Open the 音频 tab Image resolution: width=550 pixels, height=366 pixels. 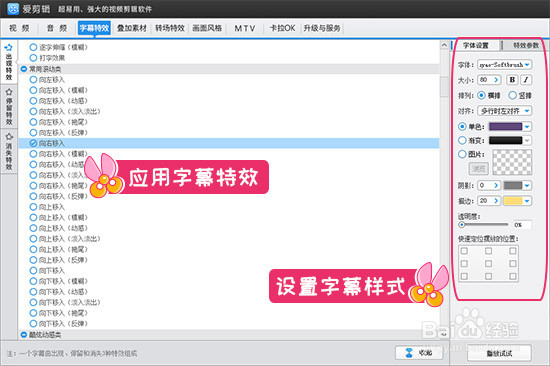pos(57,28)
